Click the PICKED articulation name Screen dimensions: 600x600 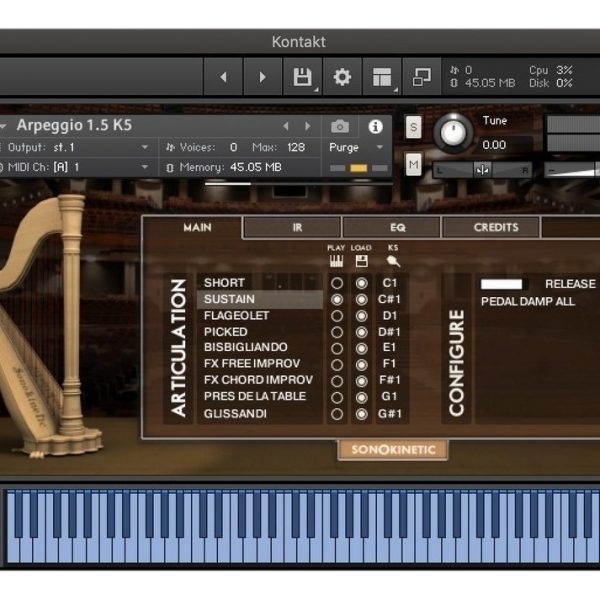pos(225,332)
